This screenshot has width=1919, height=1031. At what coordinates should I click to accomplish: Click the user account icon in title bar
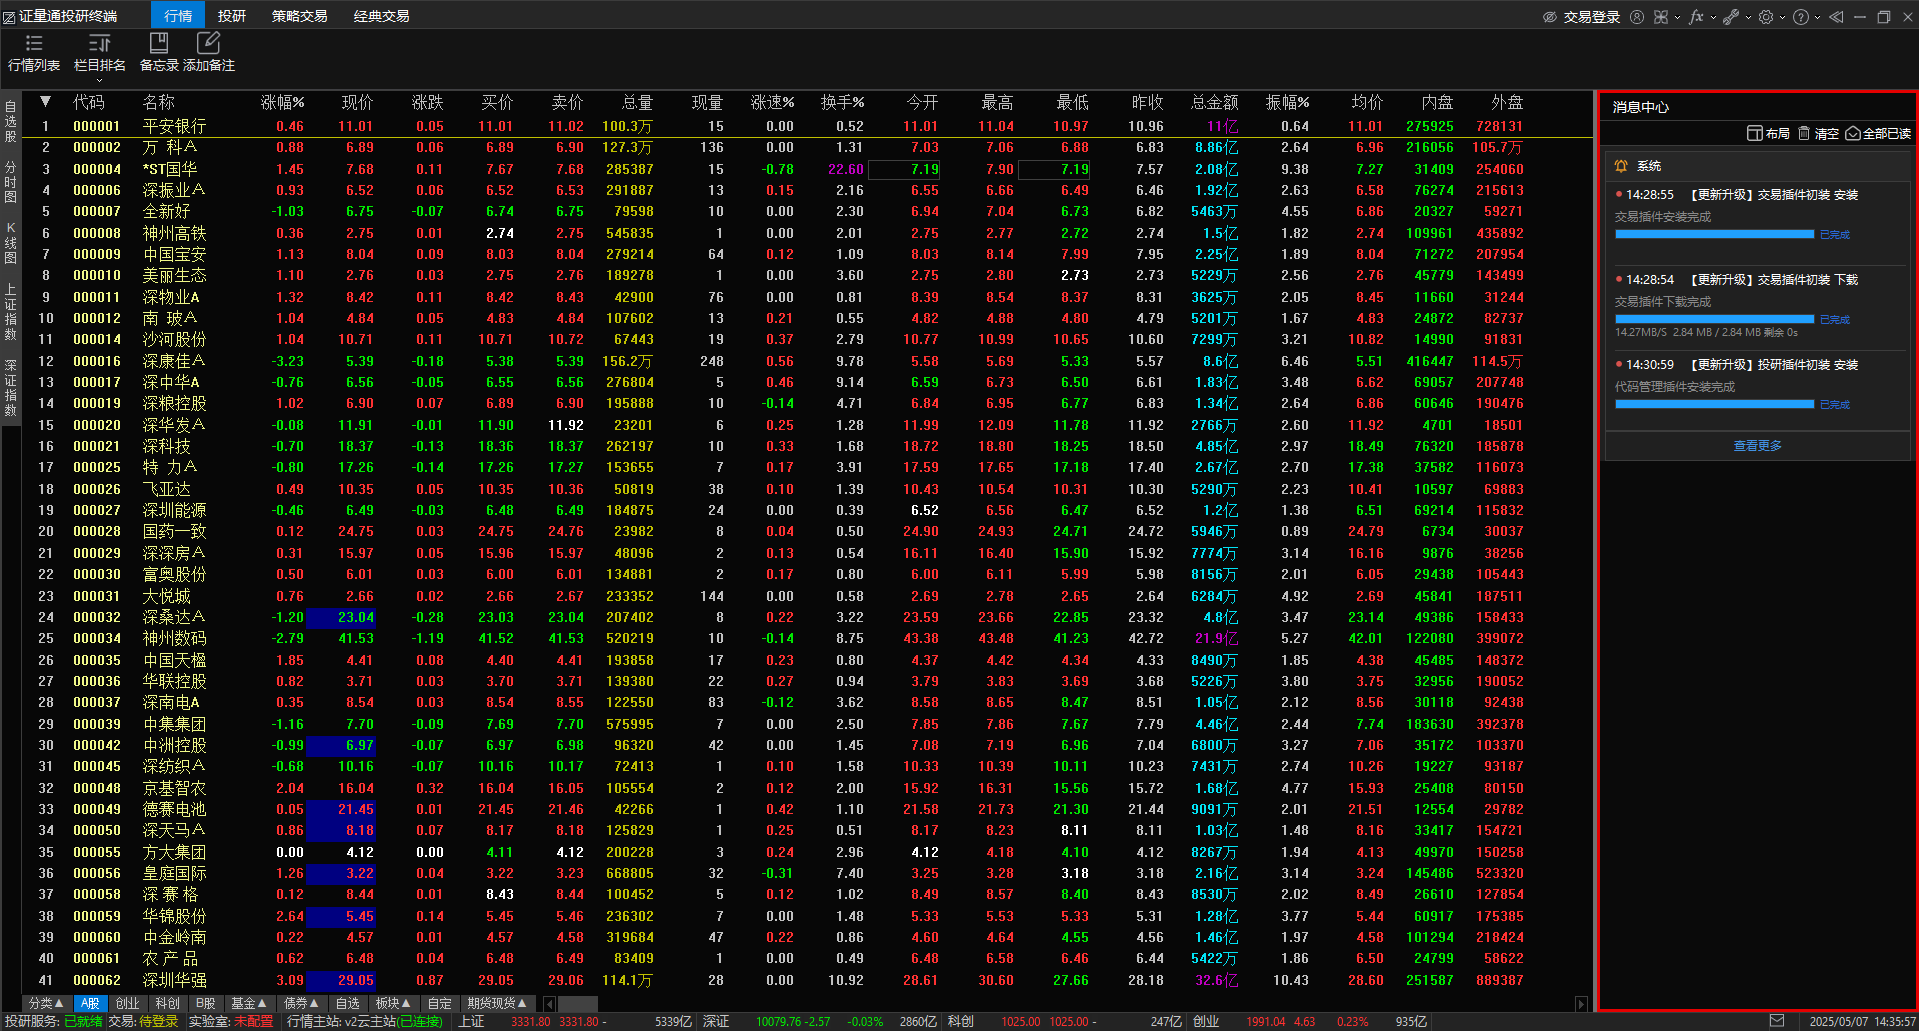point(1637,17)
